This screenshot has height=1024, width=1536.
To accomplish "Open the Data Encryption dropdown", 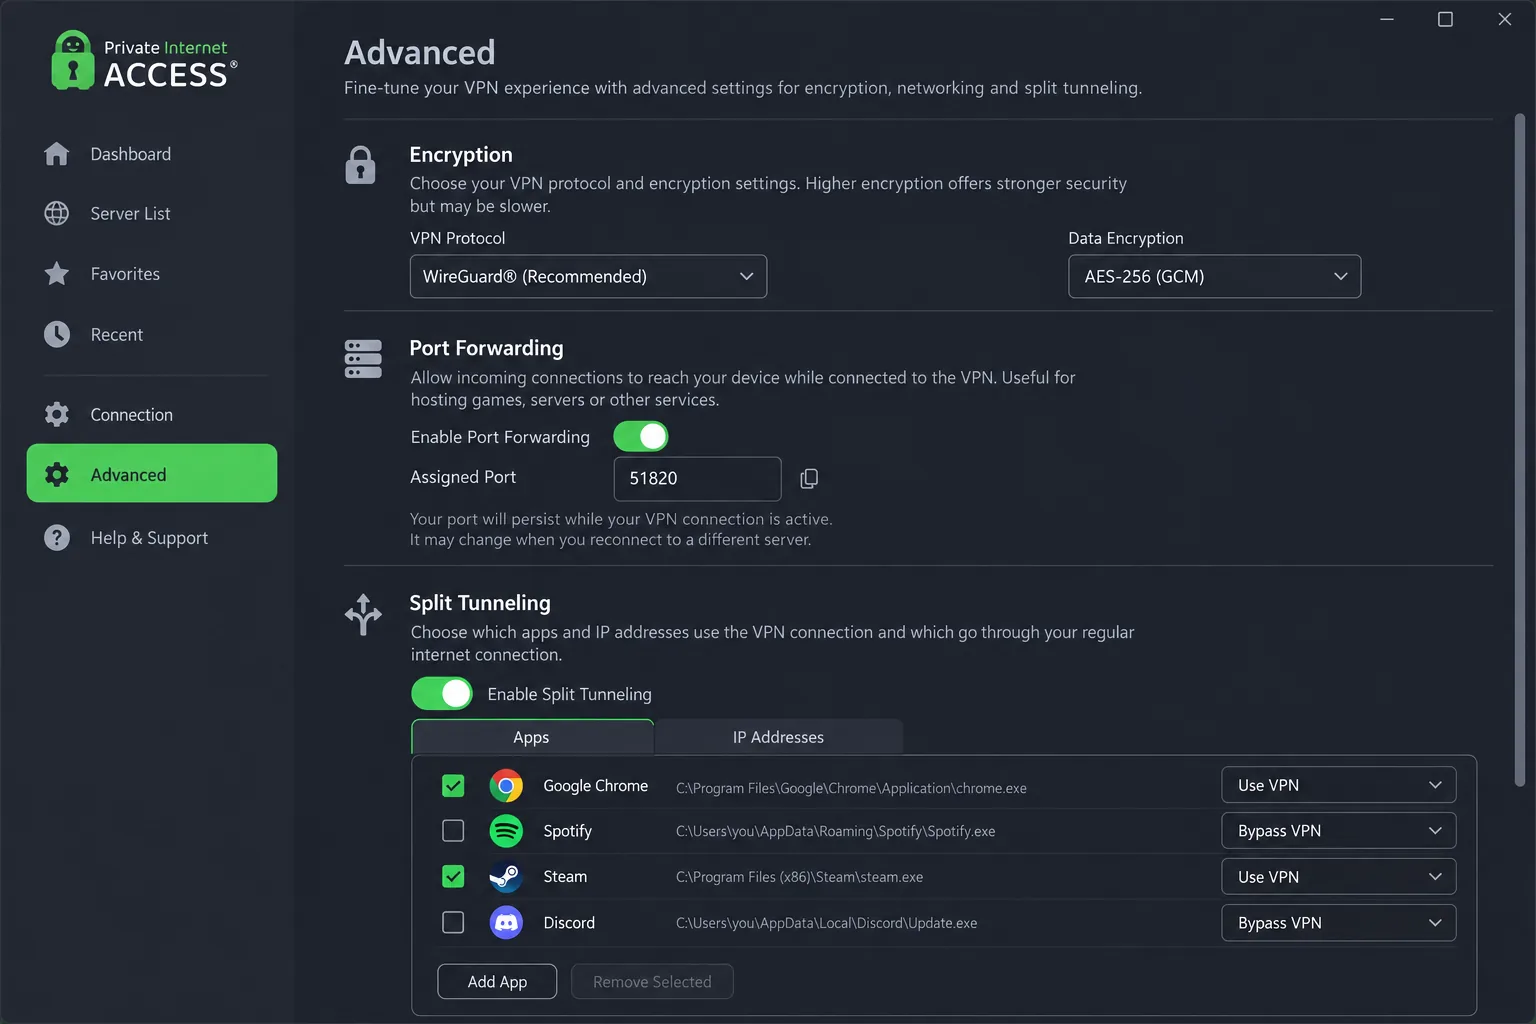I will 1214,276.
